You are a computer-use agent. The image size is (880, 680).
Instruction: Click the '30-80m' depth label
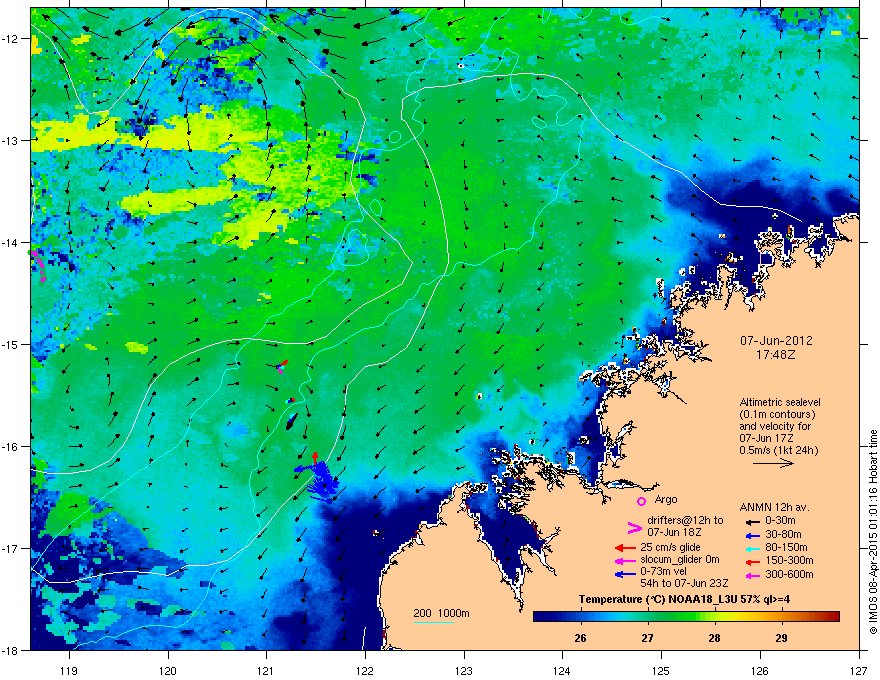coord(783,534)
